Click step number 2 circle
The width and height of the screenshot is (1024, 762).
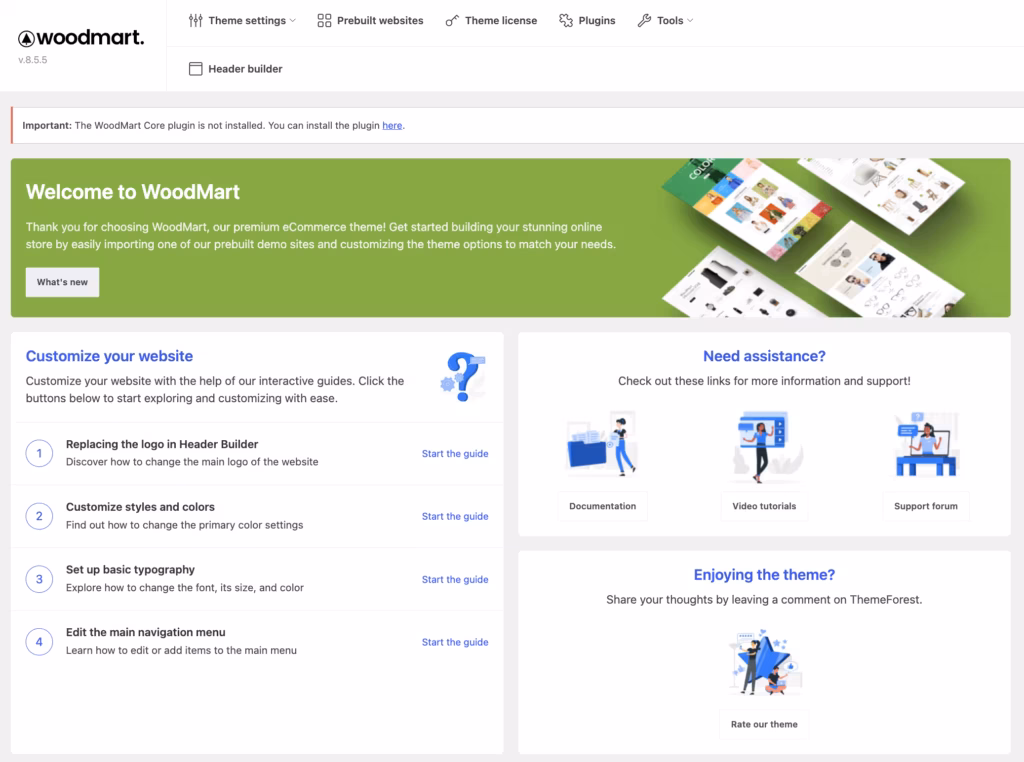(x=39, y=516)
